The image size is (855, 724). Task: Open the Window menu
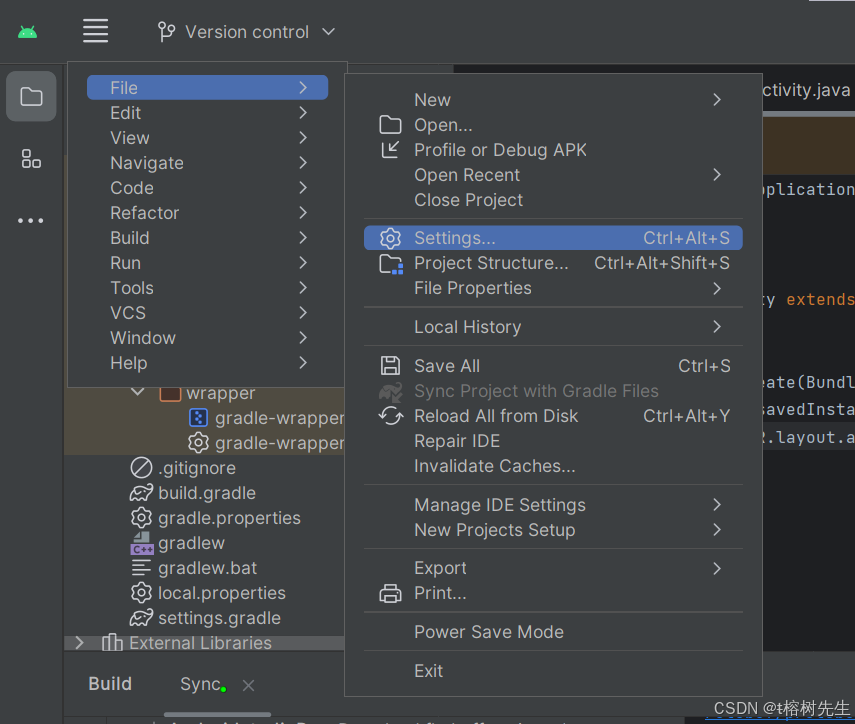click(x=207, y=339)
